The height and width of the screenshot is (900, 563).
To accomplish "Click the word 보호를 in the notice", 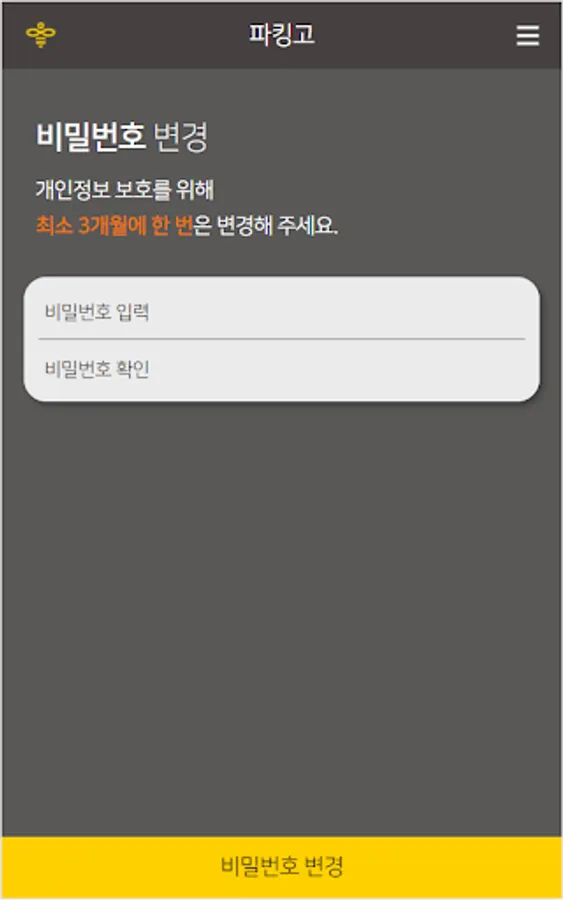I will [x=143, y=189].
